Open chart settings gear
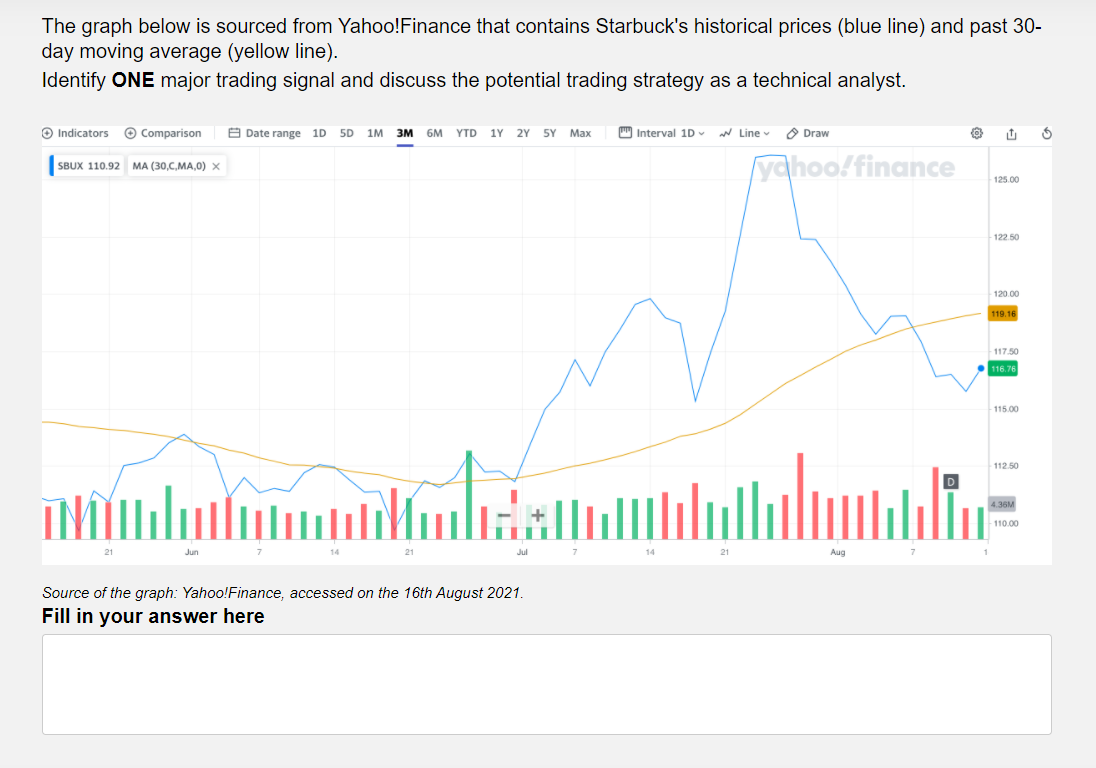Image resolution: width=1096 pixels, height=768 pixels. [x=977, y=133]
